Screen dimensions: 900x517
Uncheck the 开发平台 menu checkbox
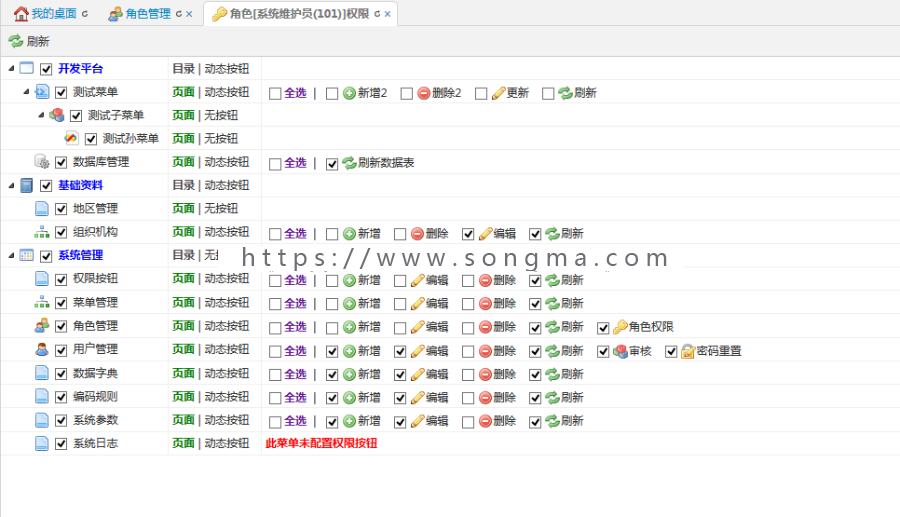(46, 69)
